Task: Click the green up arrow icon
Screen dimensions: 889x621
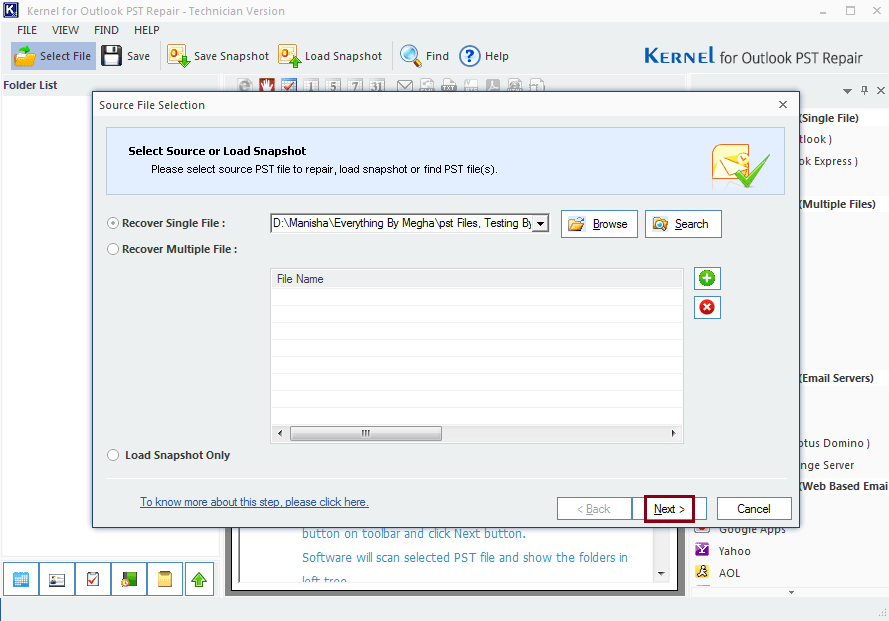Action: [x=199, y=579]
